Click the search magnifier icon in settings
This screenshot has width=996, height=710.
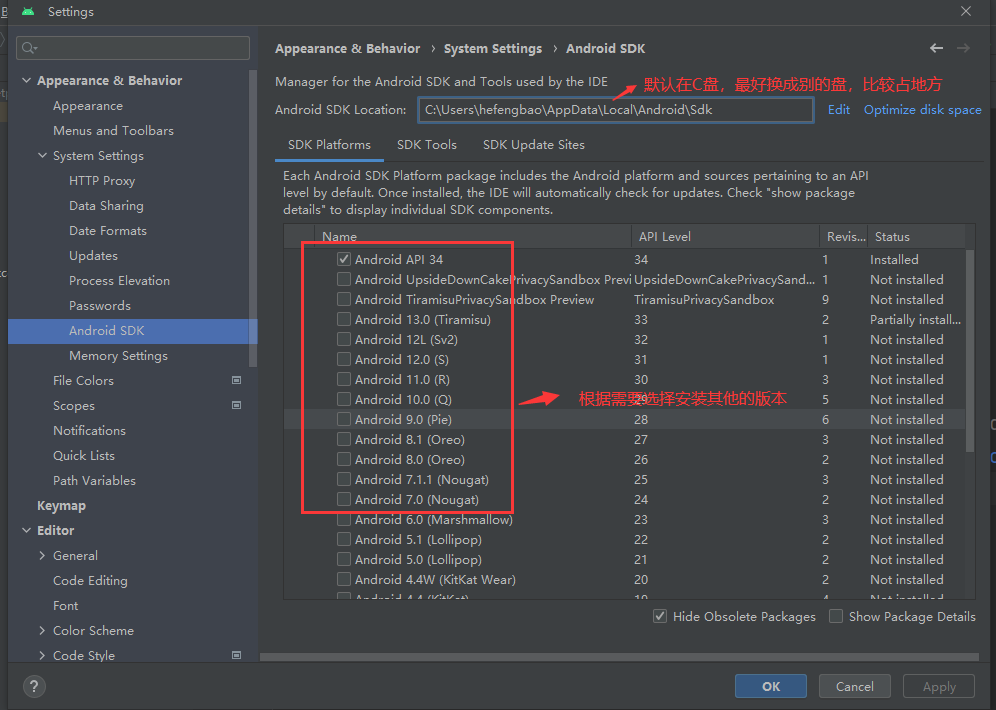click(29, 48)
